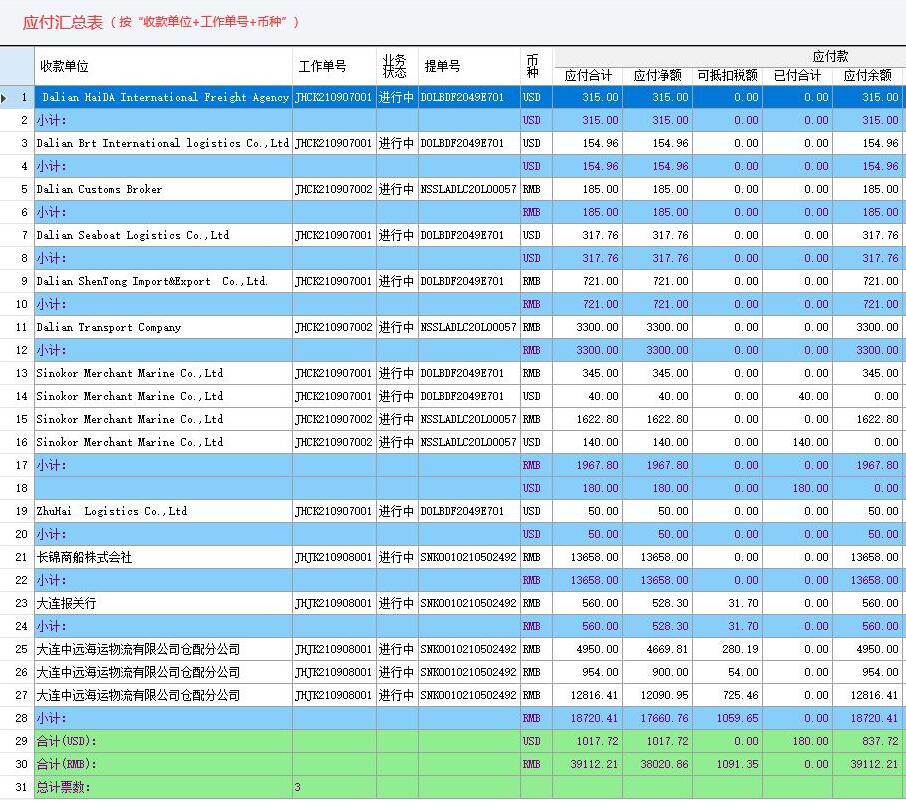Click the 合计(RMB) total row label

[67, 764]
